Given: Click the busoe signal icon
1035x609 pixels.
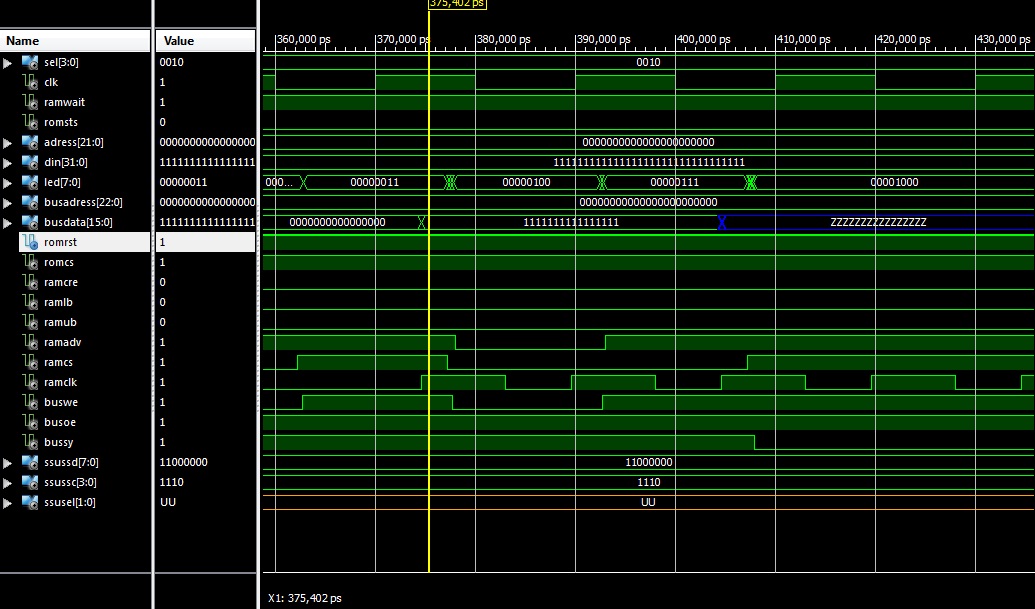Looking at the screenshot, I should coord(30,422).
